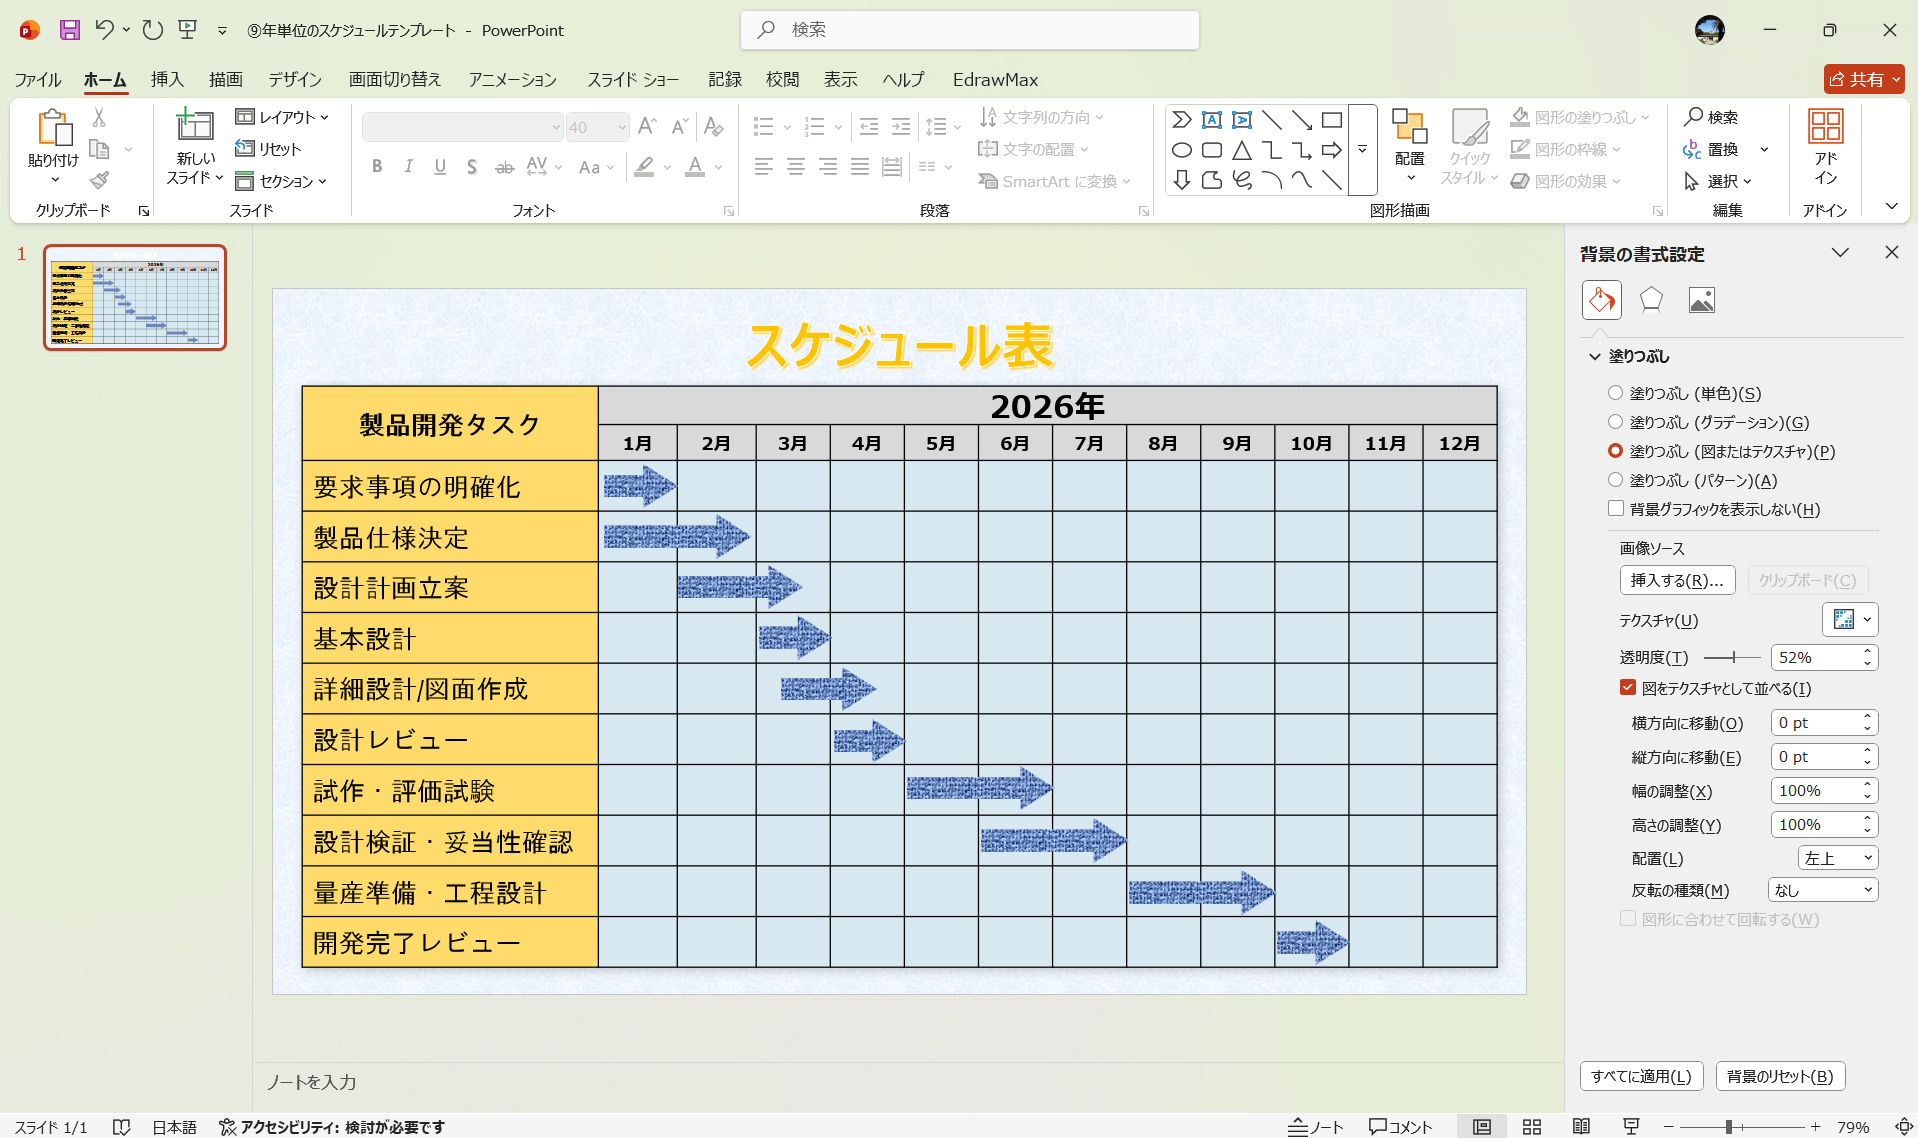Open the スライド ショー menu

pos(632,80)
